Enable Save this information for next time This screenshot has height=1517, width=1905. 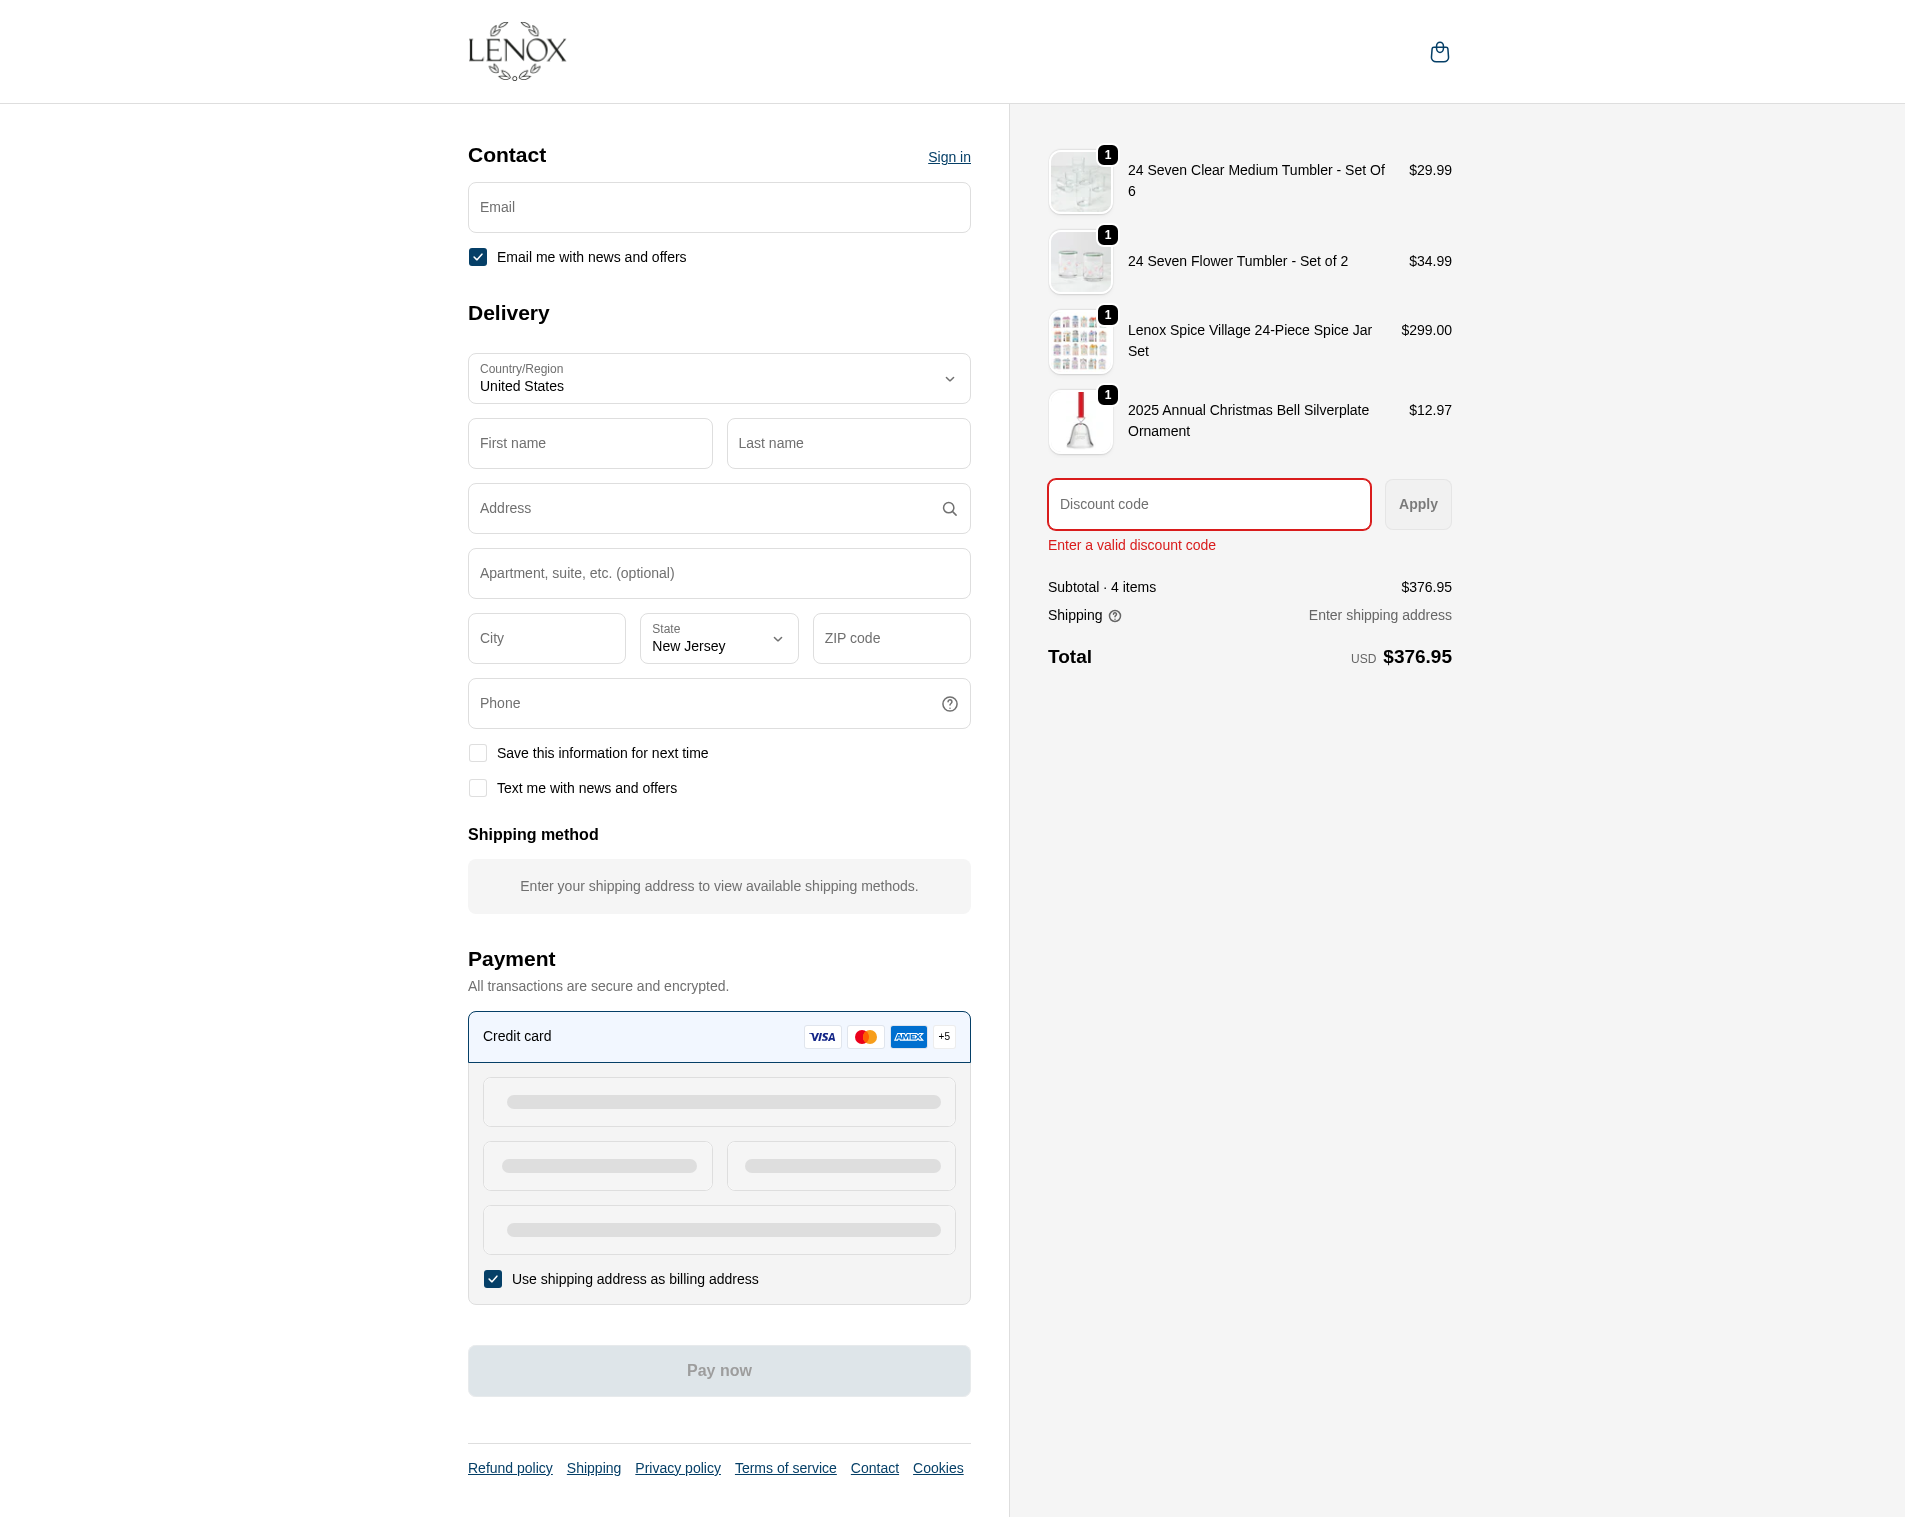478,753
